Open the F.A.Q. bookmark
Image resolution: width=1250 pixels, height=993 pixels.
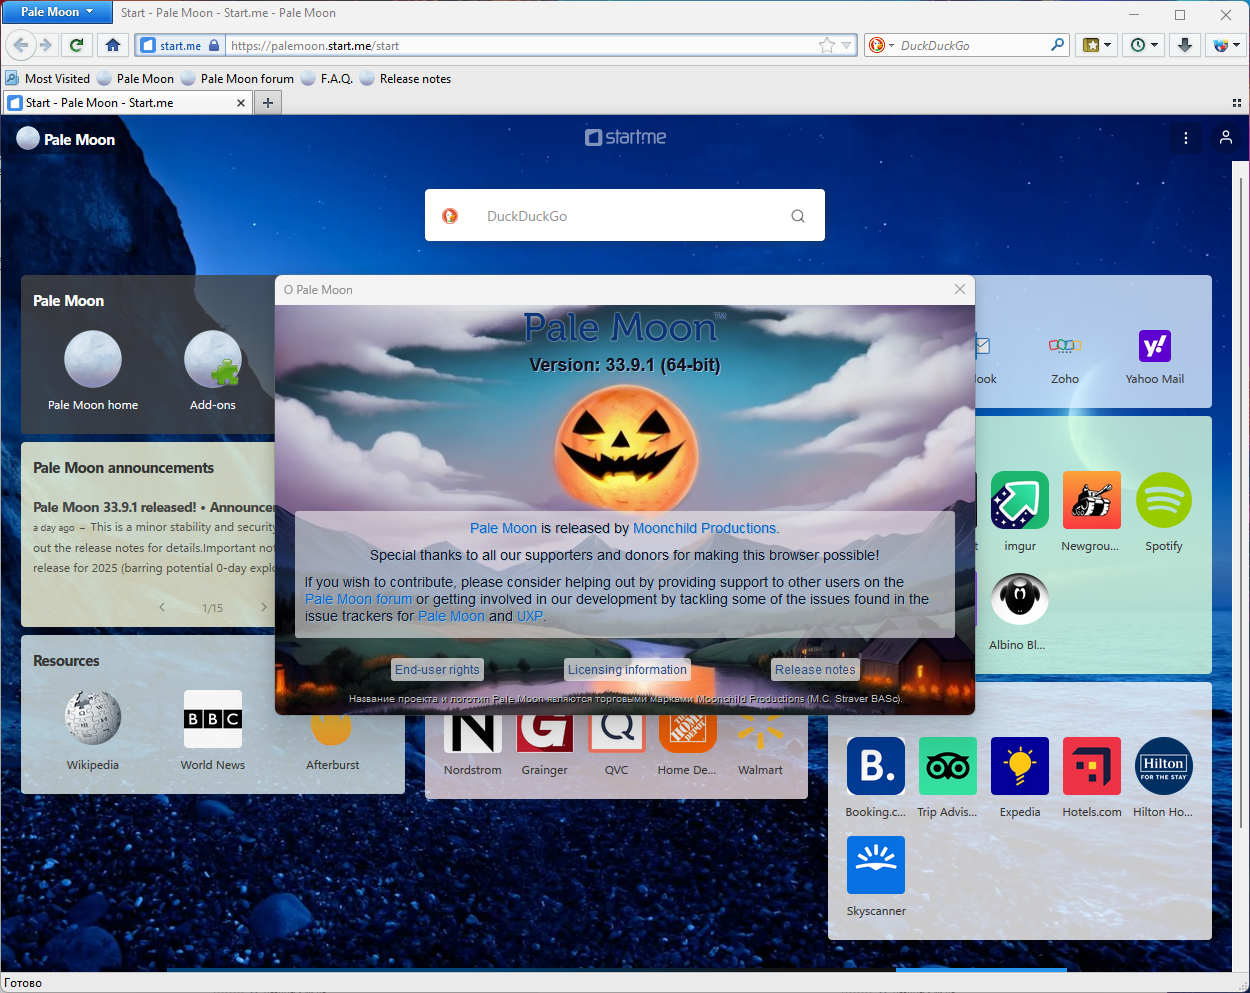pyautogui.click(x=327, y=79)
